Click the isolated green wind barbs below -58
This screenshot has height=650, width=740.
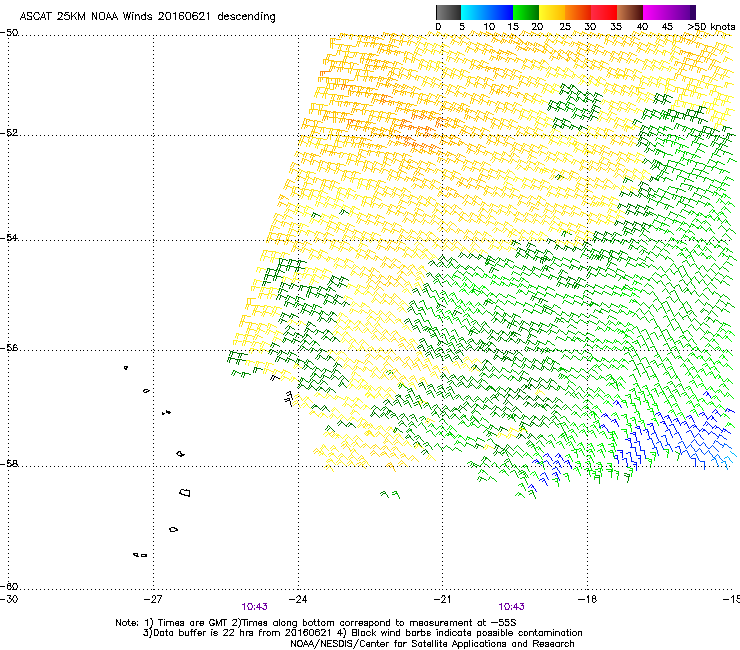click(390, 494)
